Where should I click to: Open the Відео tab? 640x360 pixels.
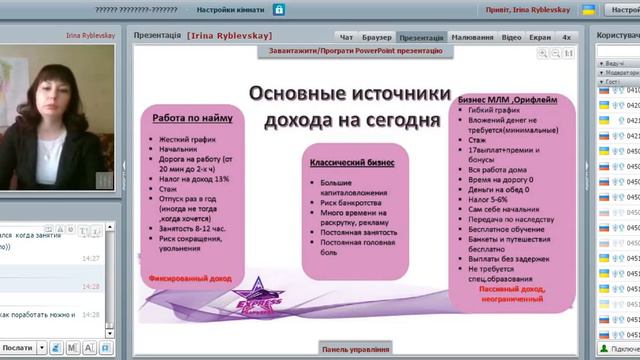pyautogui.click(x=511, y=37)
